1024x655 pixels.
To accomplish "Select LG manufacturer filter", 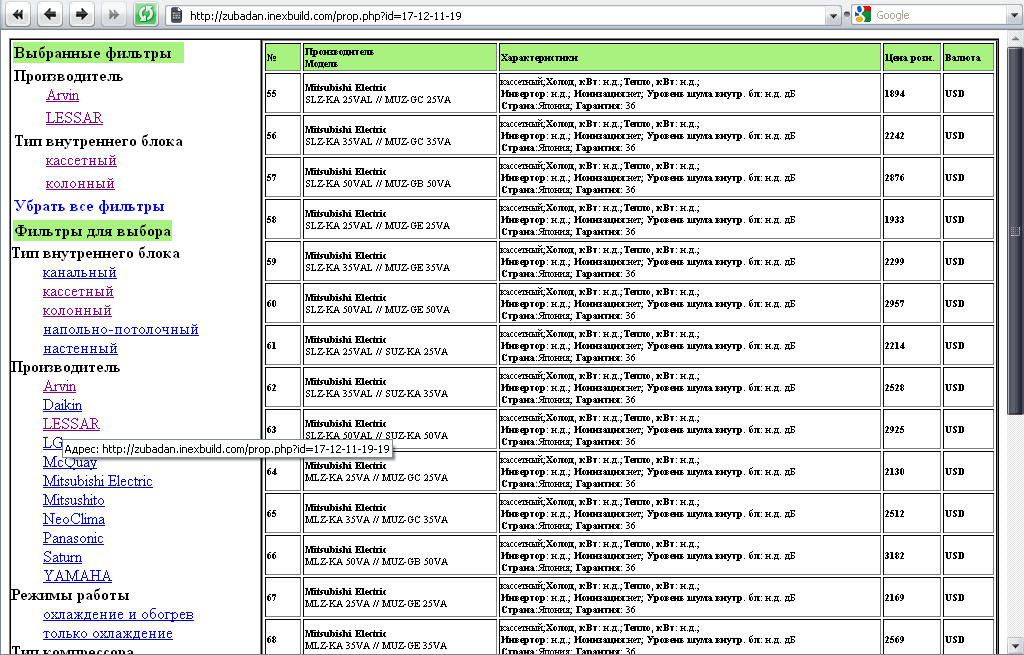I will (x=53, y=443).
